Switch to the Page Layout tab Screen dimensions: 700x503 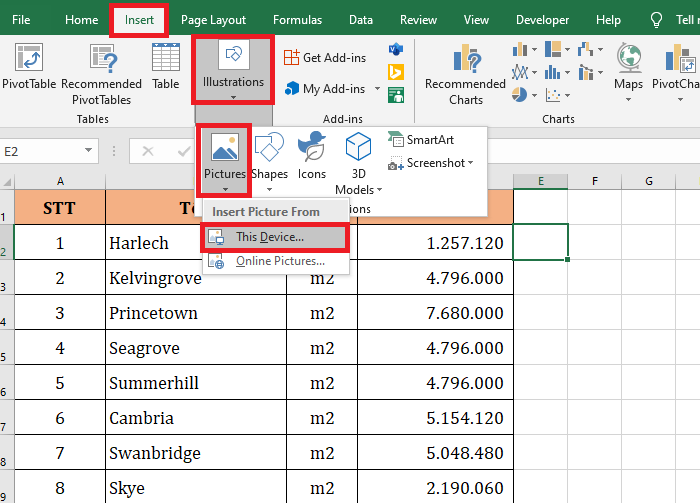click(x=213, y=20)
